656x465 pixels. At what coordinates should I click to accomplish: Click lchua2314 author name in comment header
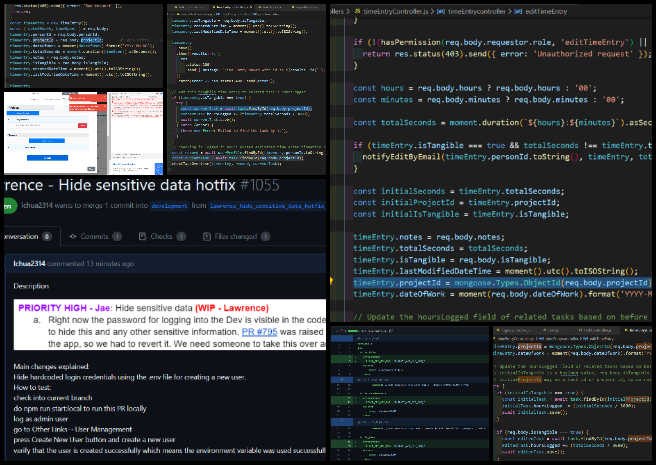tap(29, 264)
